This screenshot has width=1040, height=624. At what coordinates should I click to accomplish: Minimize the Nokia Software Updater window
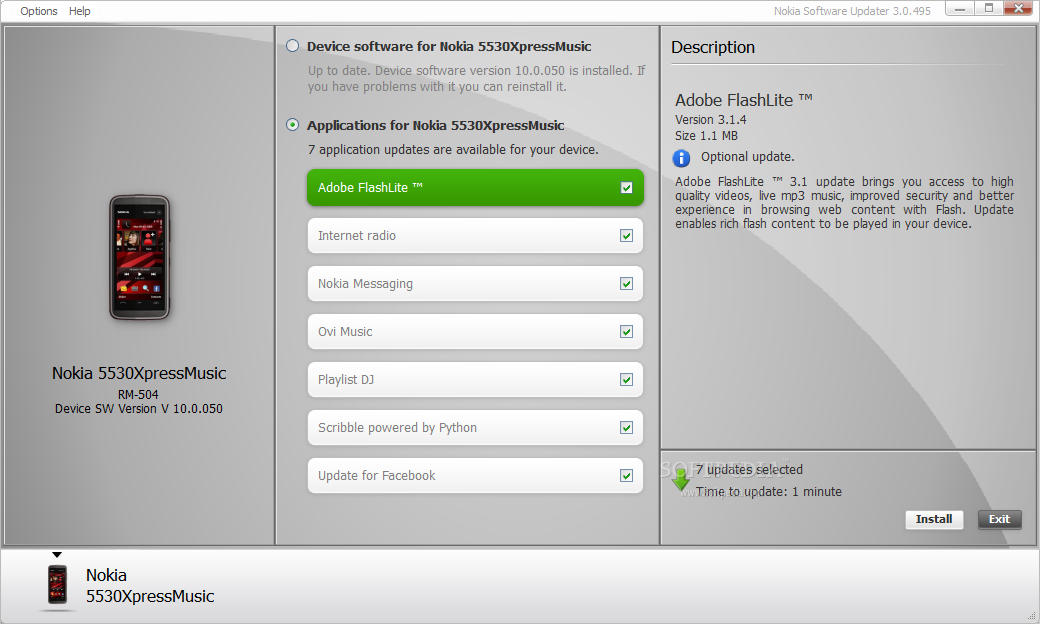point(960,9)
